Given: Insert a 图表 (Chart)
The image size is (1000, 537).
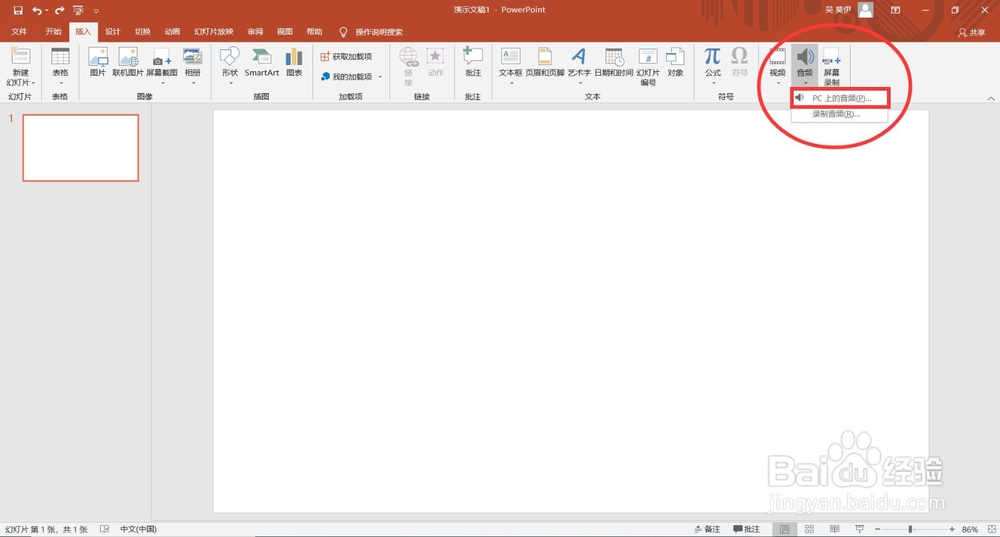Looking at the screenshot, I should point(294,62).
